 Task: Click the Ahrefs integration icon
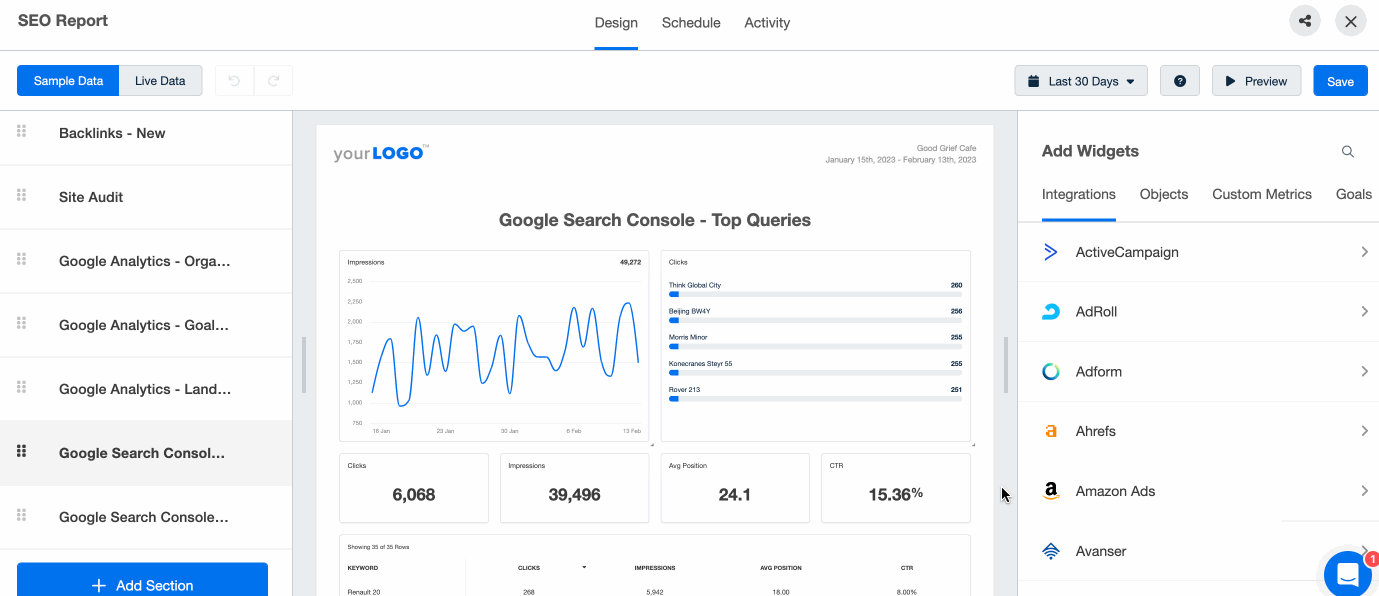click(x=1050, y=431)
